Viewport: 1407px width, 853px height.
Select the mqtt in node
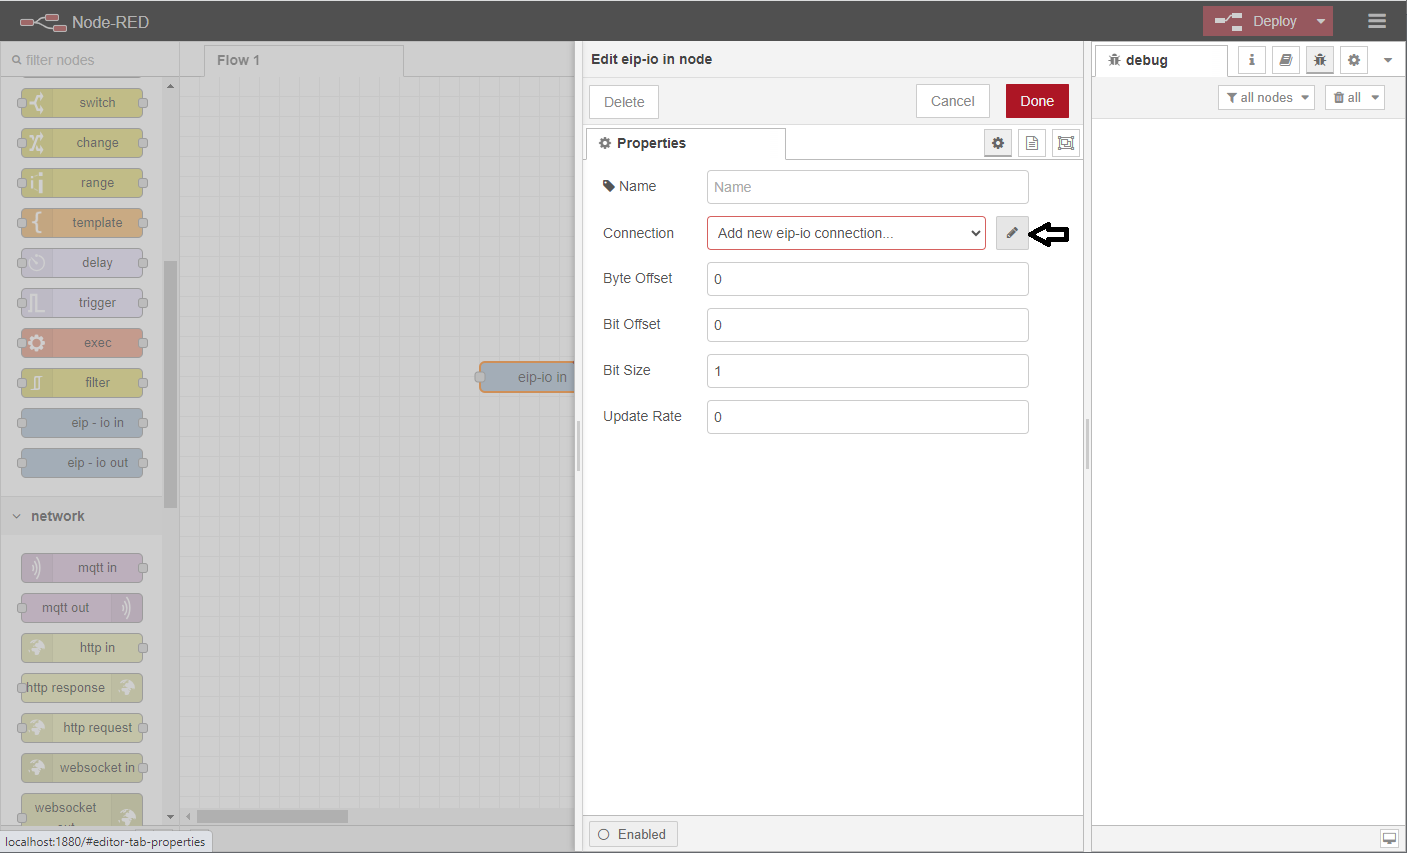[82, 568]
